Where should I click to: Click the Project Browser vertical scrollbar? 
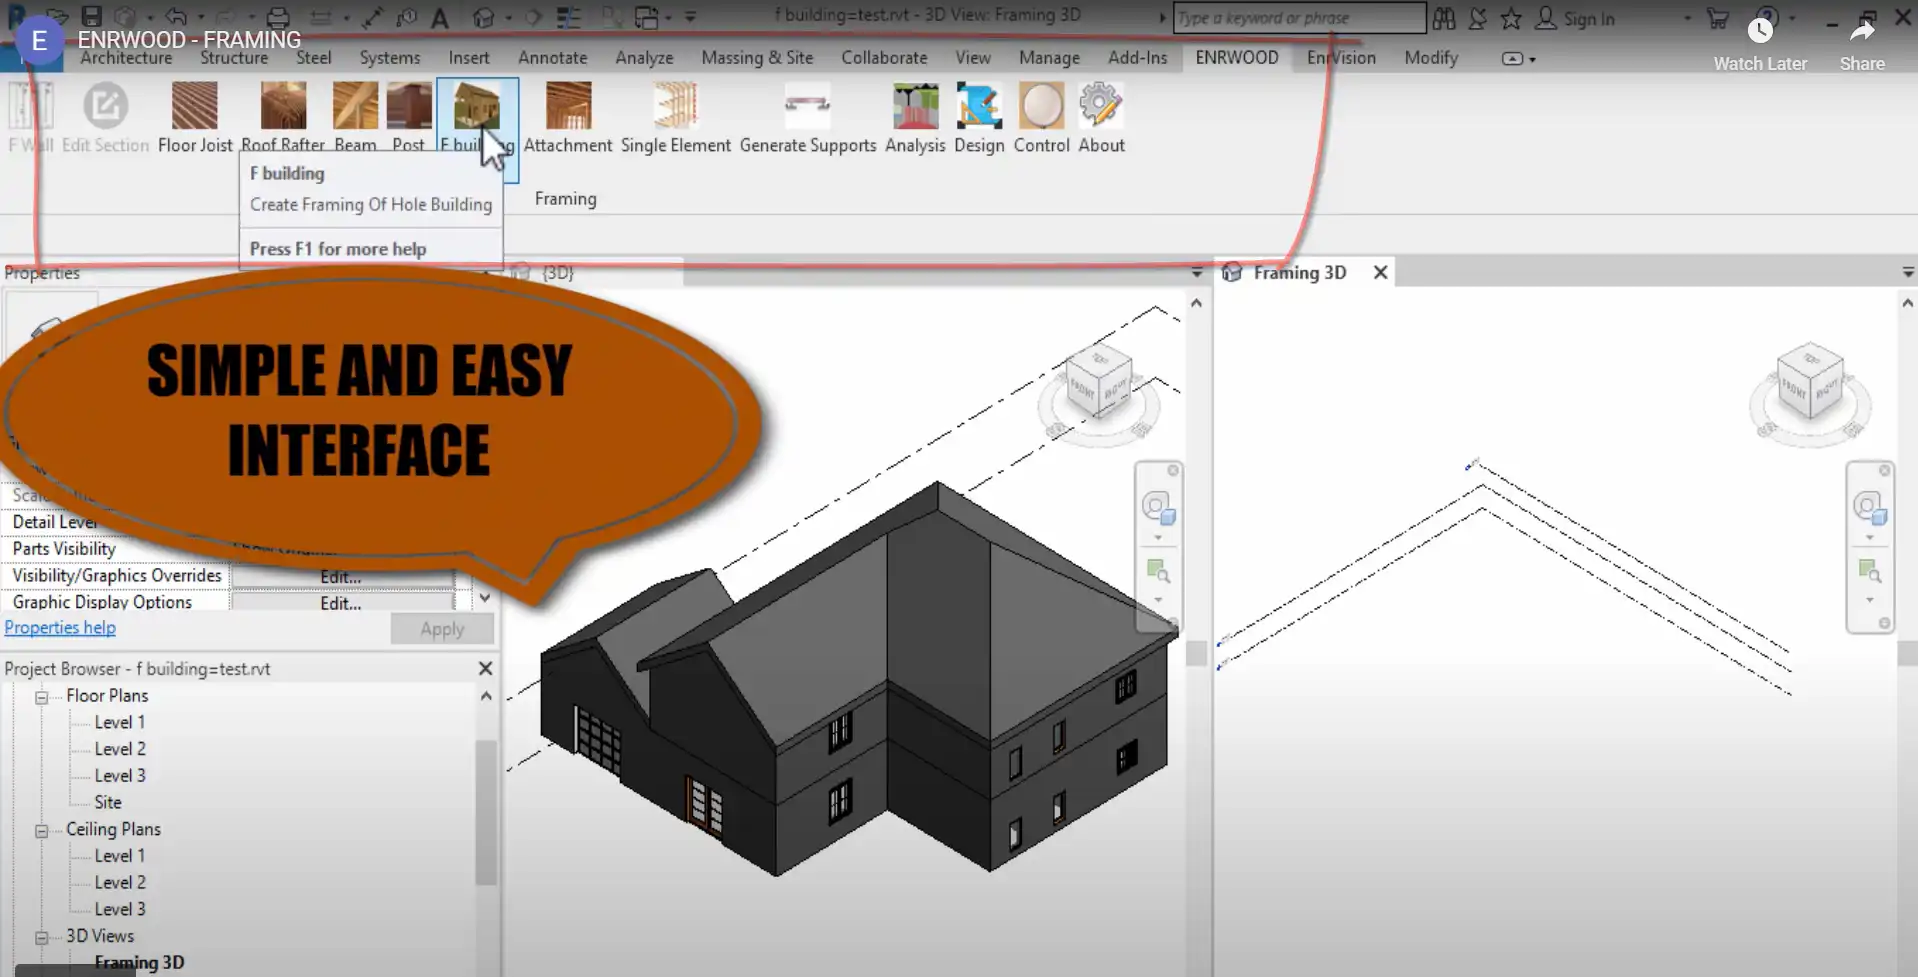coord(486,810)
